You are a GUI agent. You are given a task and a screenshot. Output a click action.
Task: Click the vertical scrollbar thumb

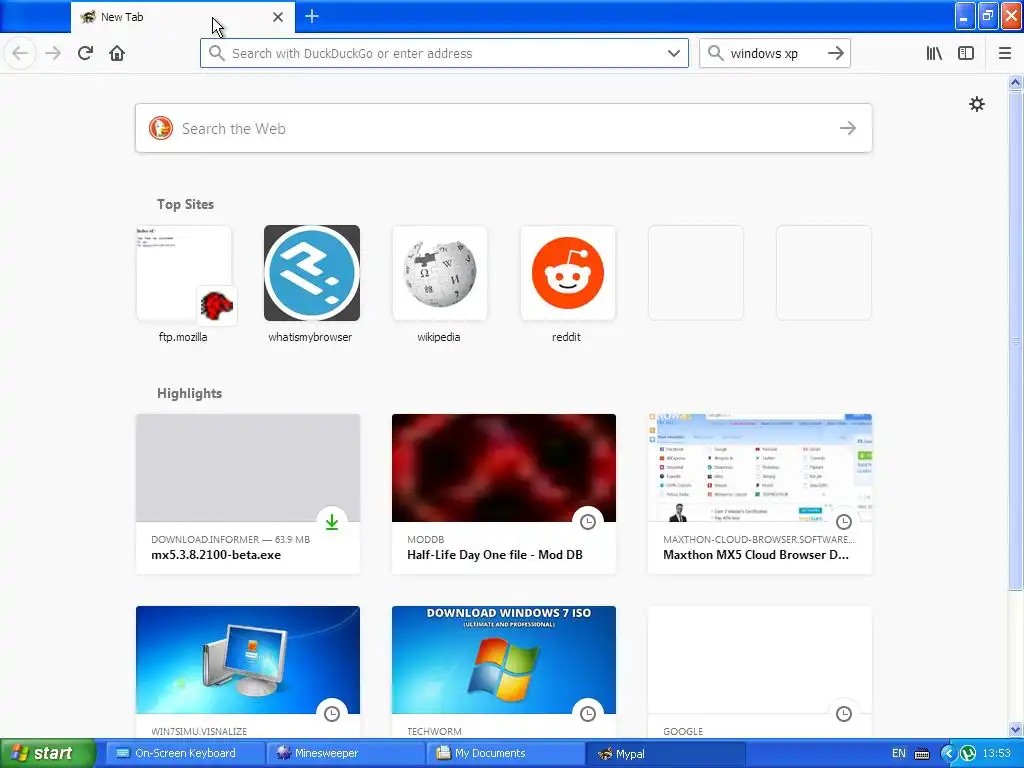coord(1015,340)
